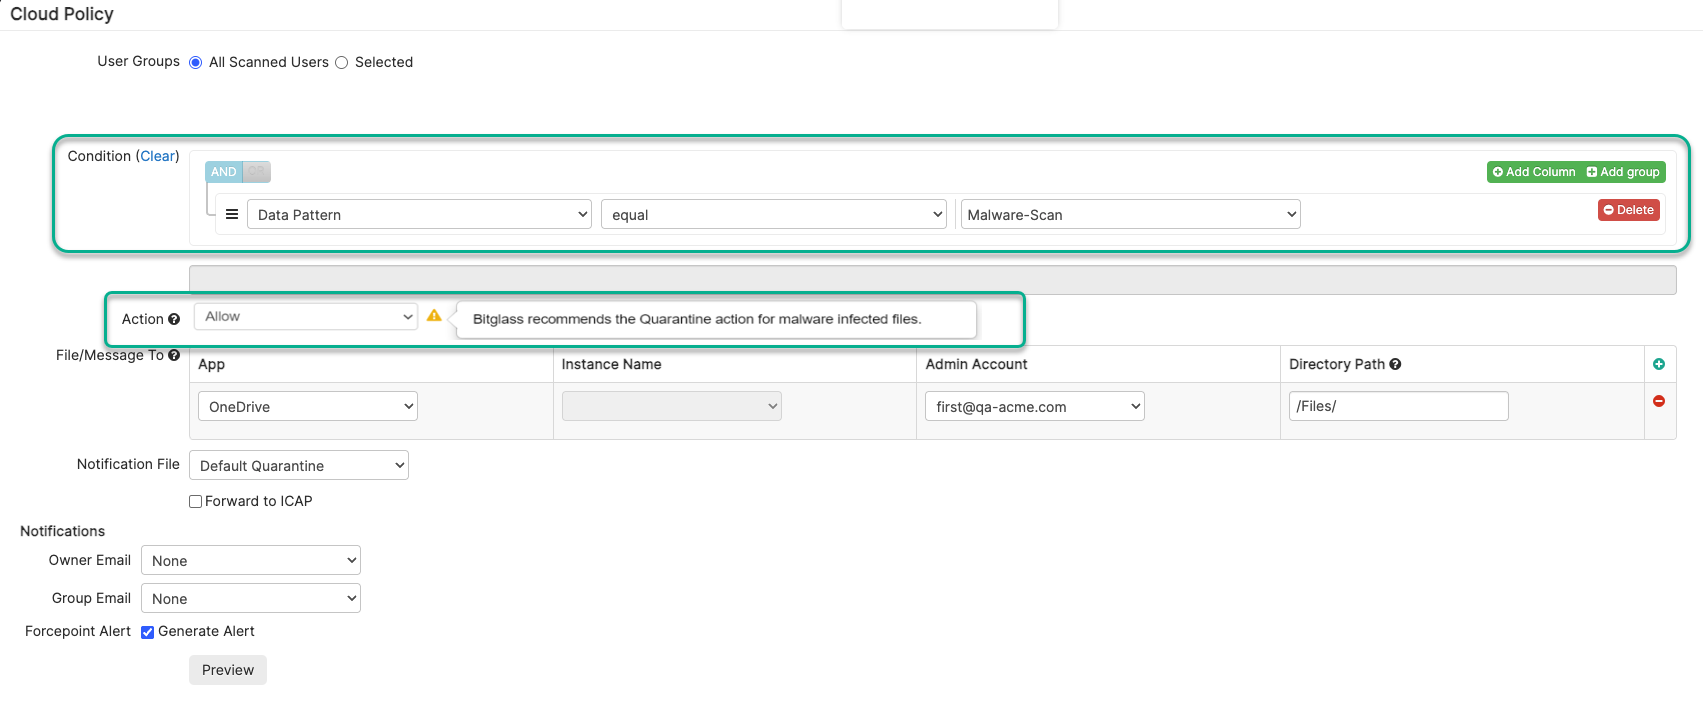Remove the OneDrive row with red minus icon

pos(1659,401)
